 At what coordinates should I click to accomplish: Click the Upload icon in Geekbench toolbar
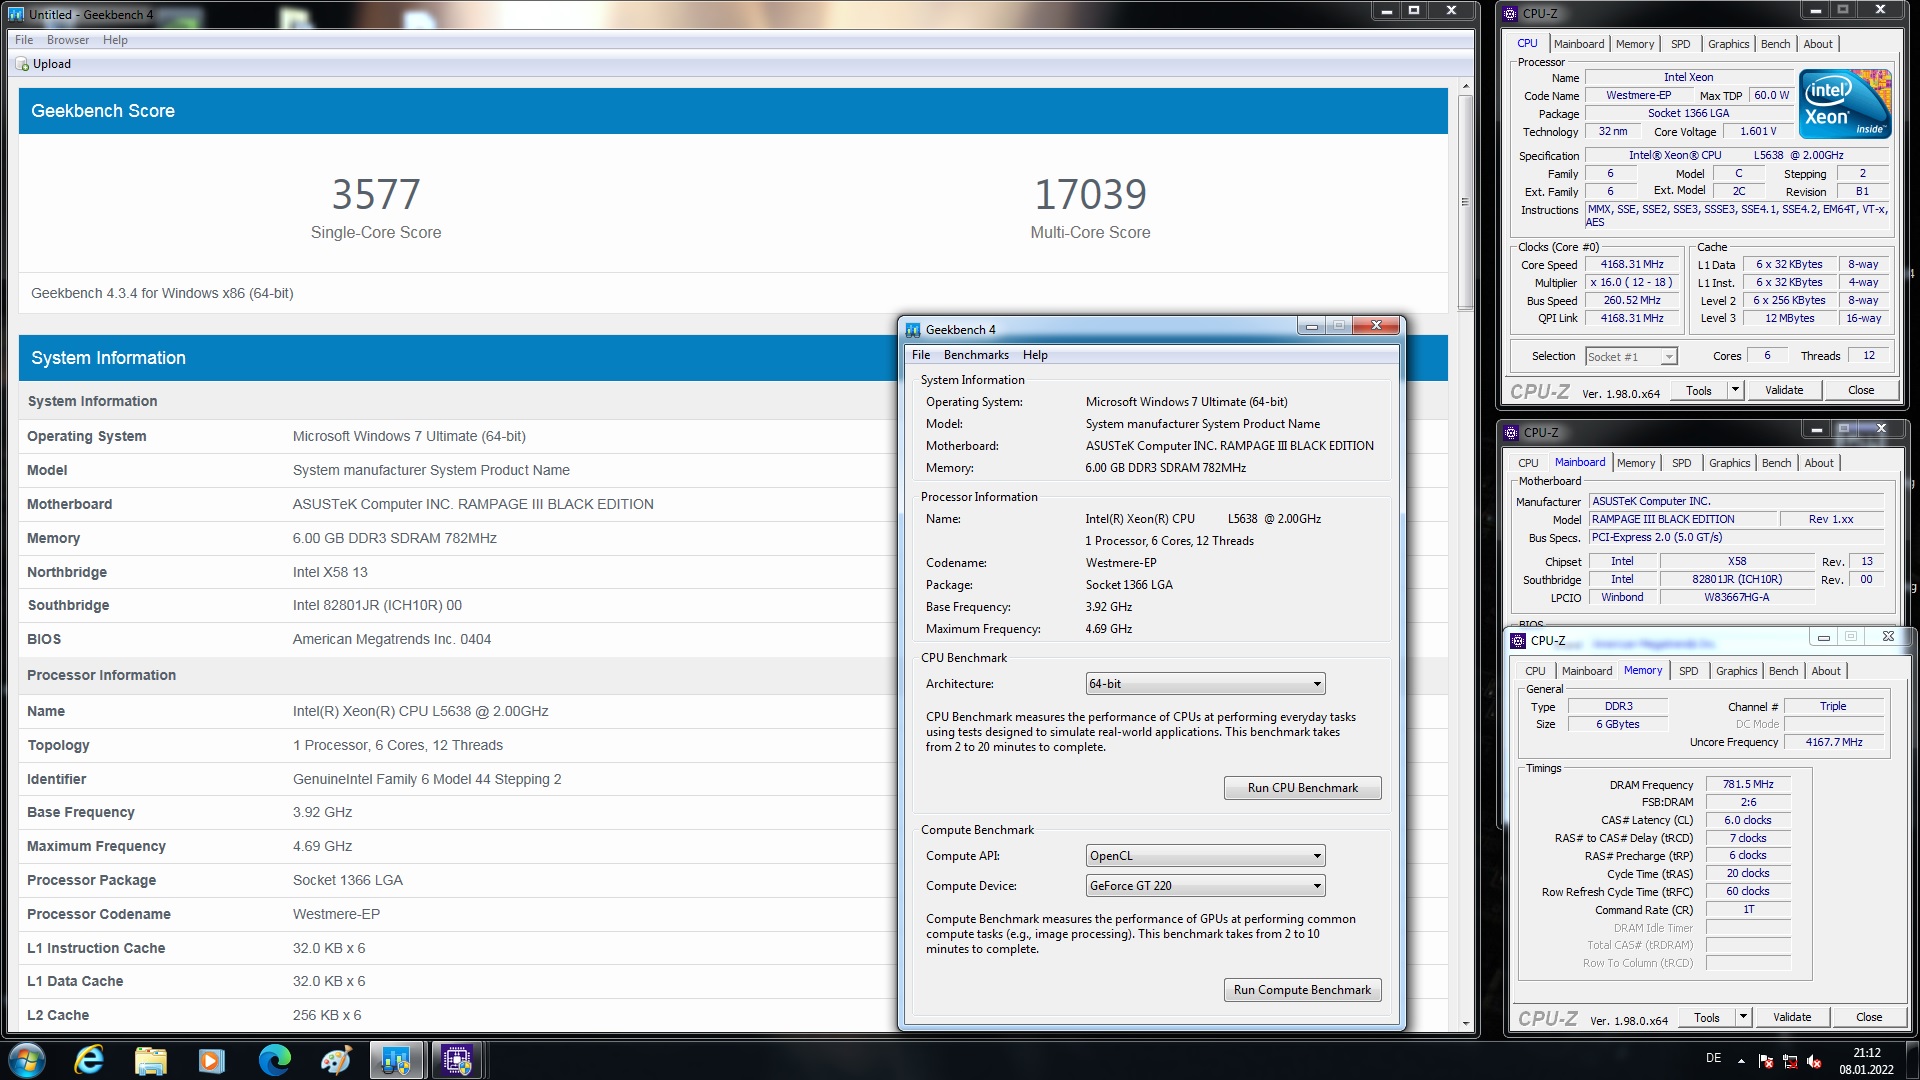click(22, 64)
